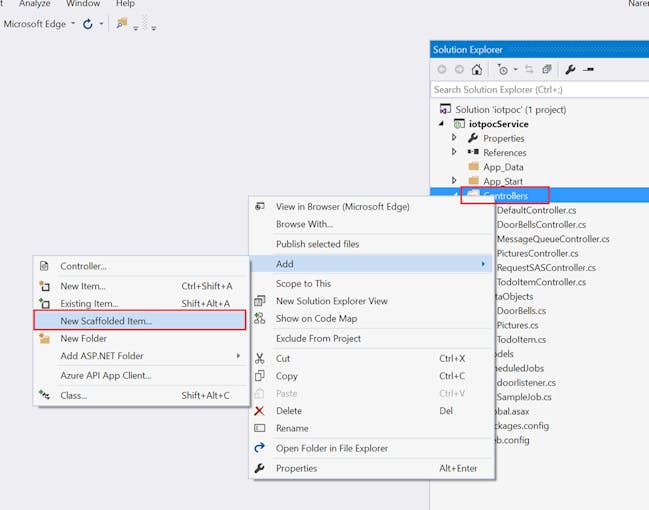Choose Class... in the Add submenu
The width and height of the screenshot is (649, 510).
[141, 395]
